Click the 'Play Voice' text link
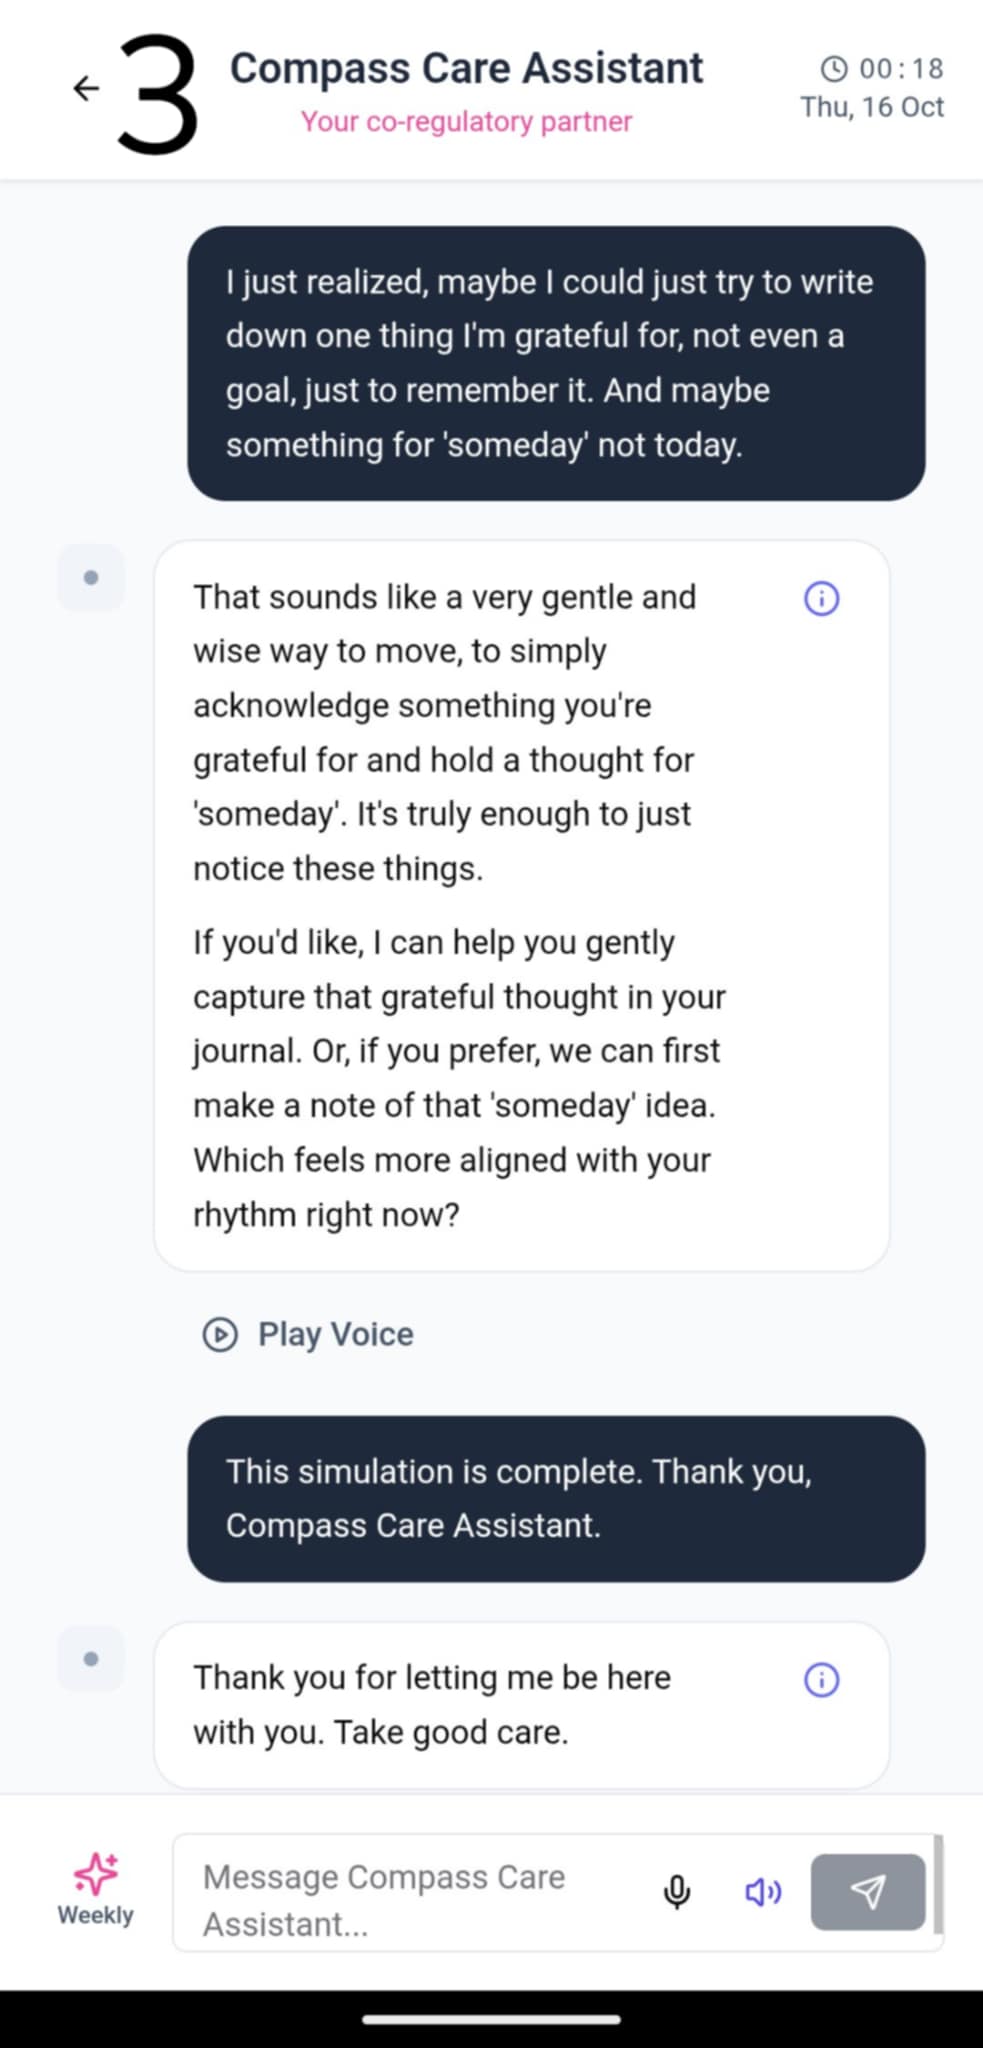The width and height of the screenshot is (983, 2048). pos(335,1334)
